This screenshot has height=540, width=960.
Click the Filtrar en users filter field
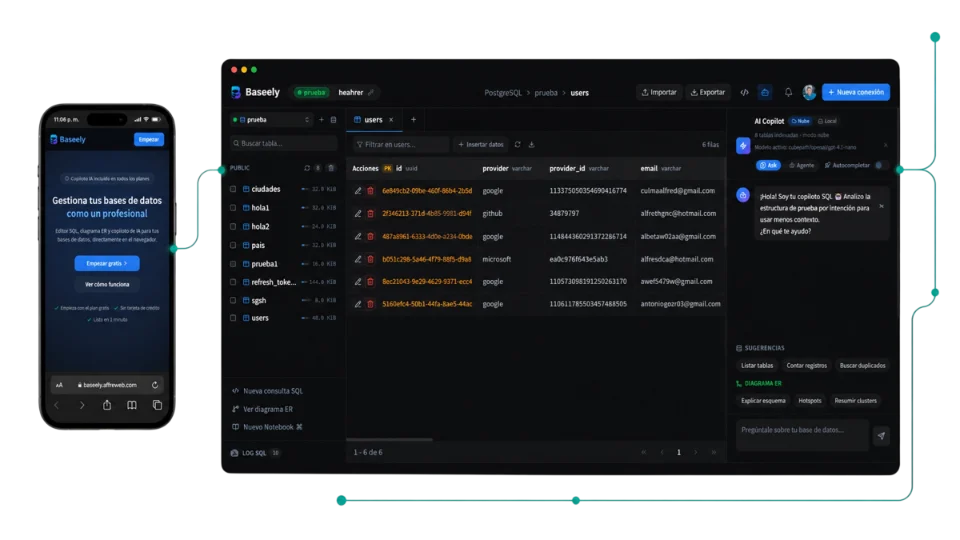coord(400,144)
